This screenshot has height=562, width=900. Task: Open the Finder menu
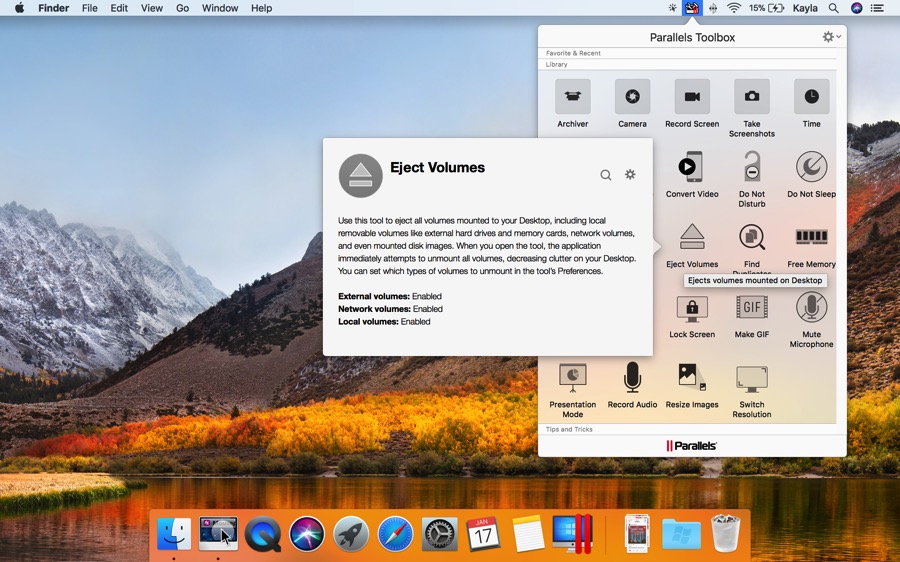click(53, 8)
